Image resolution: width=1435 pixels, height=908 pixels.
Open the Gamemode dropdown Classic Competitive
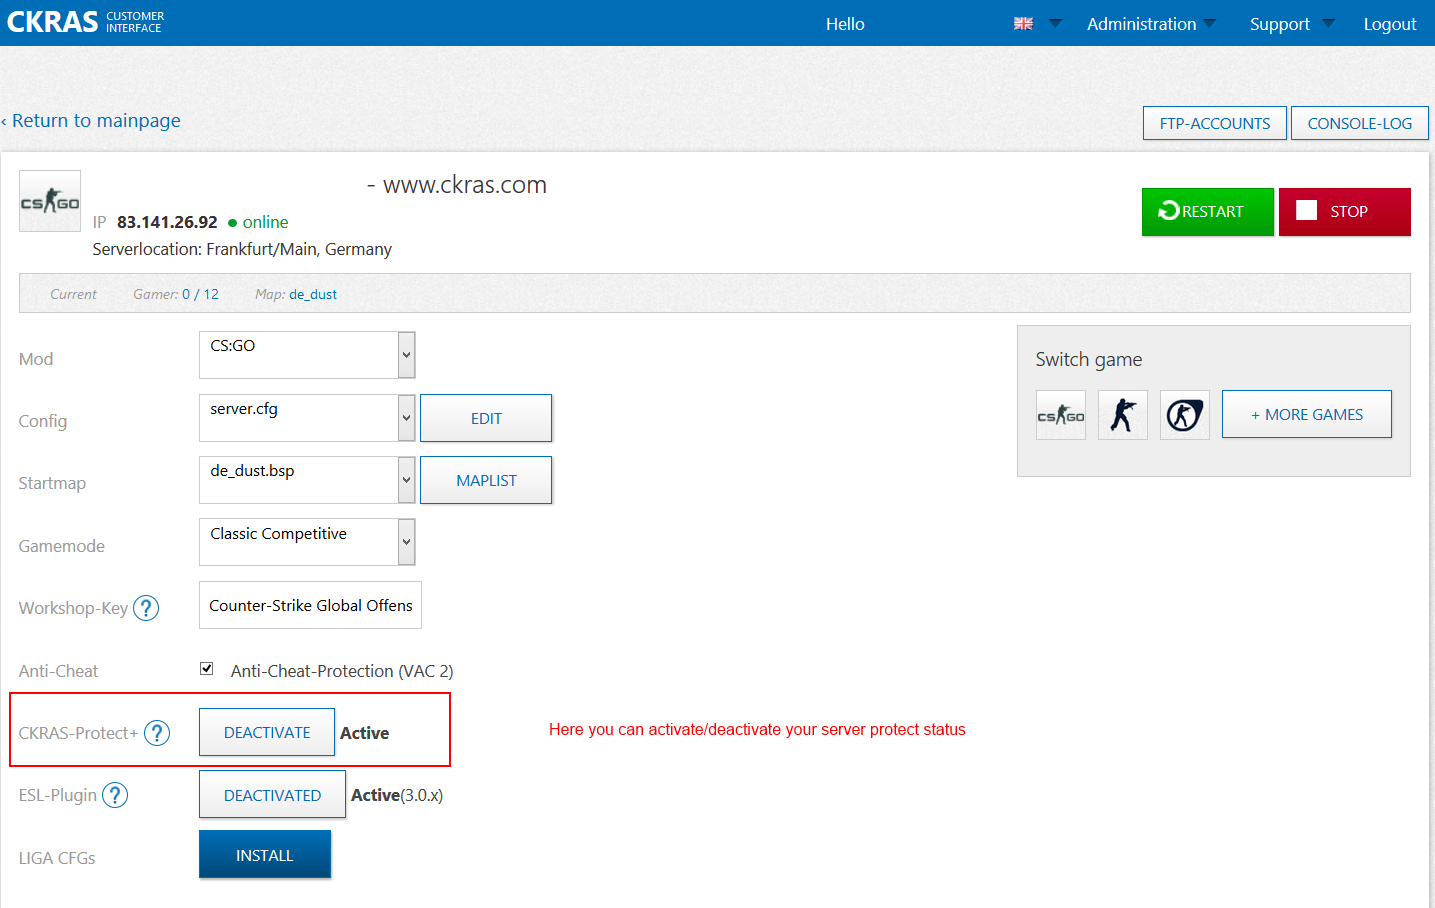[307, 542]
